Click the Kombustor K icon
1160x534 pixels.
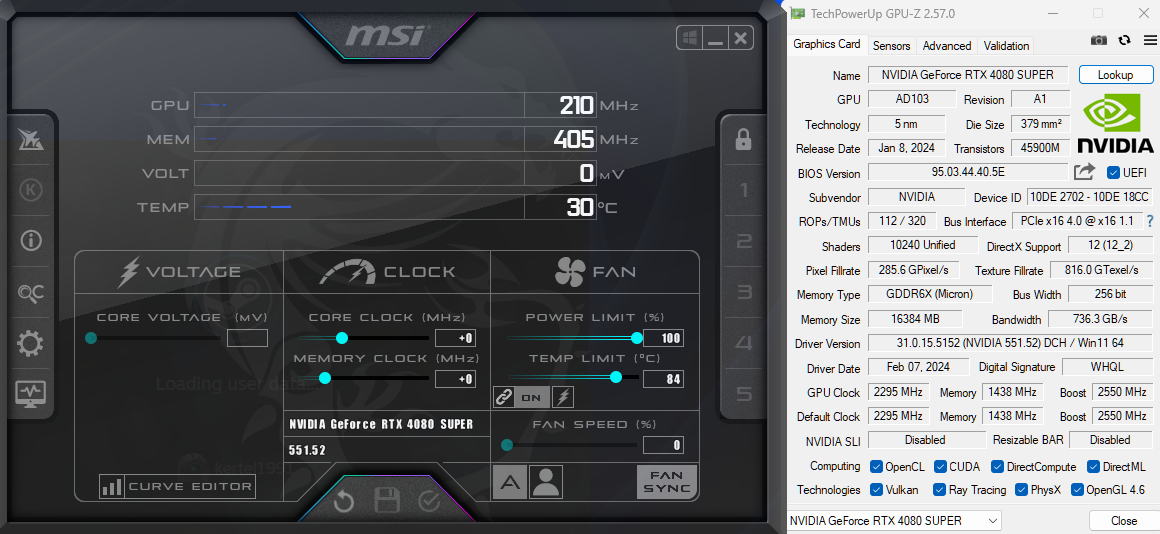point(30,190)
